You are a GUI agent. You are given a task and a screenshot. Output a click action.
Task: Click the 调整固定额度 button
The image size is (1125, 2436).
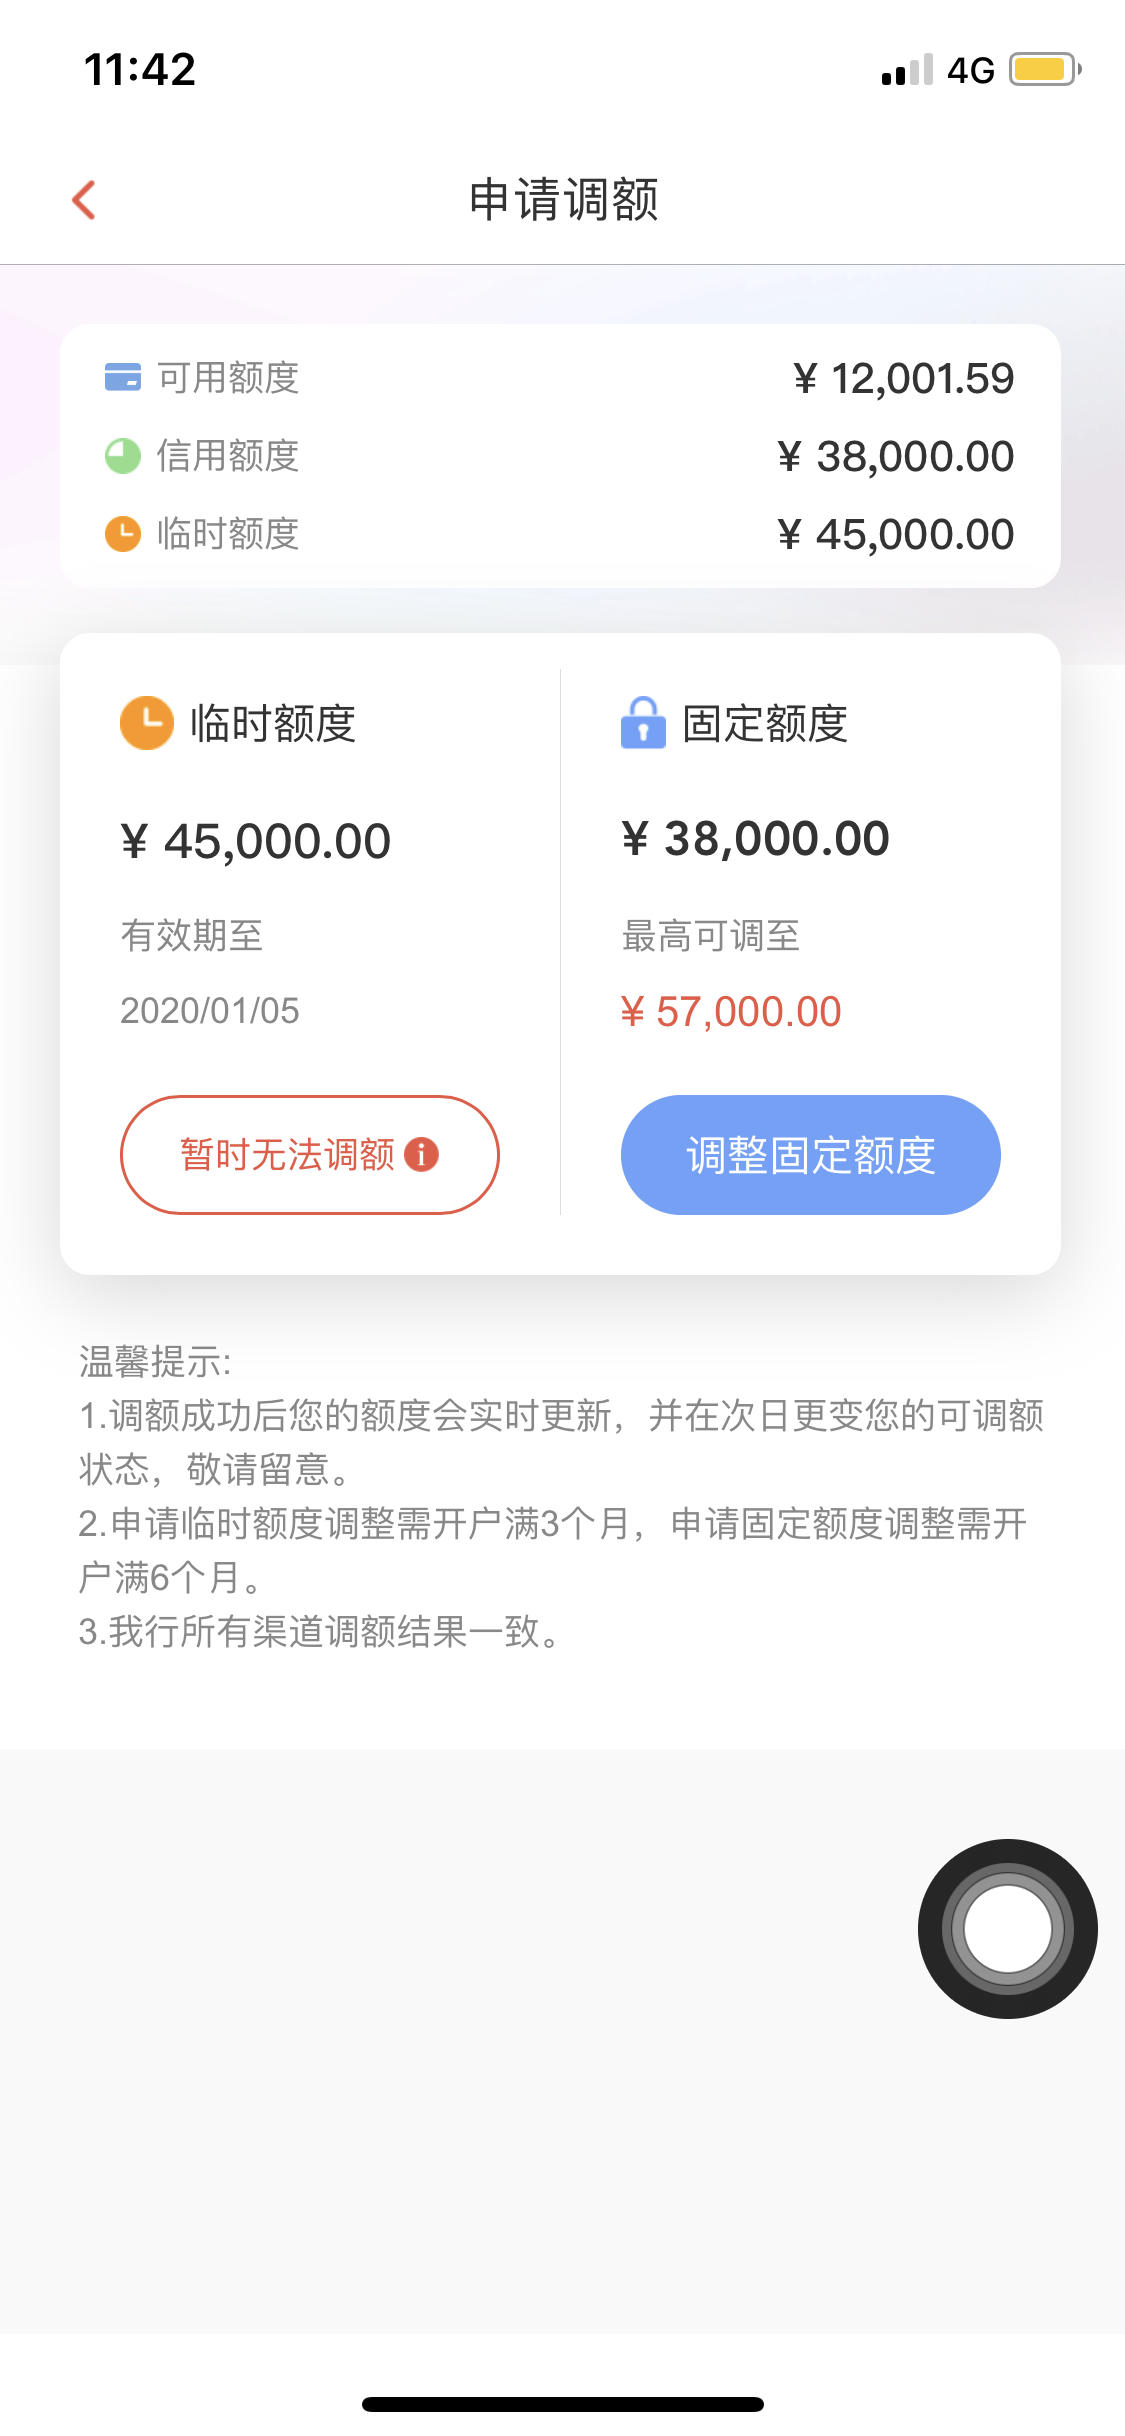pyautogui.click(x=811, y=1155)
